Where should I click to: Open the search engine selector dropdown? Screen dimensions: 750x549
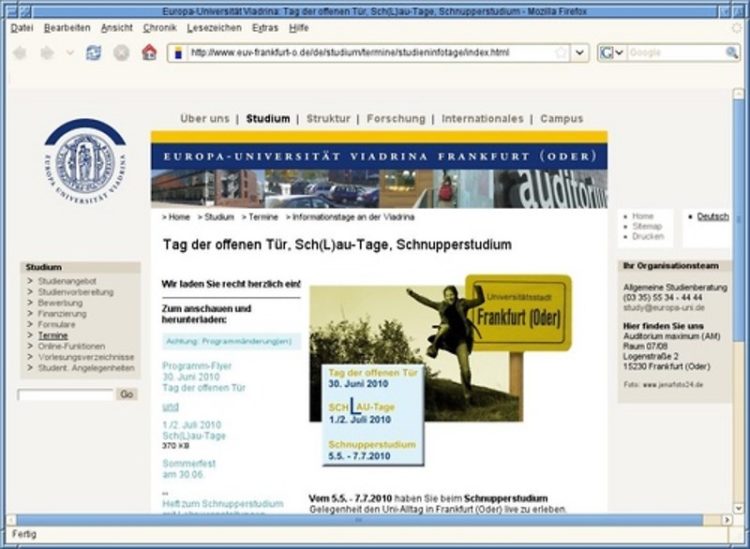point(612,53)
